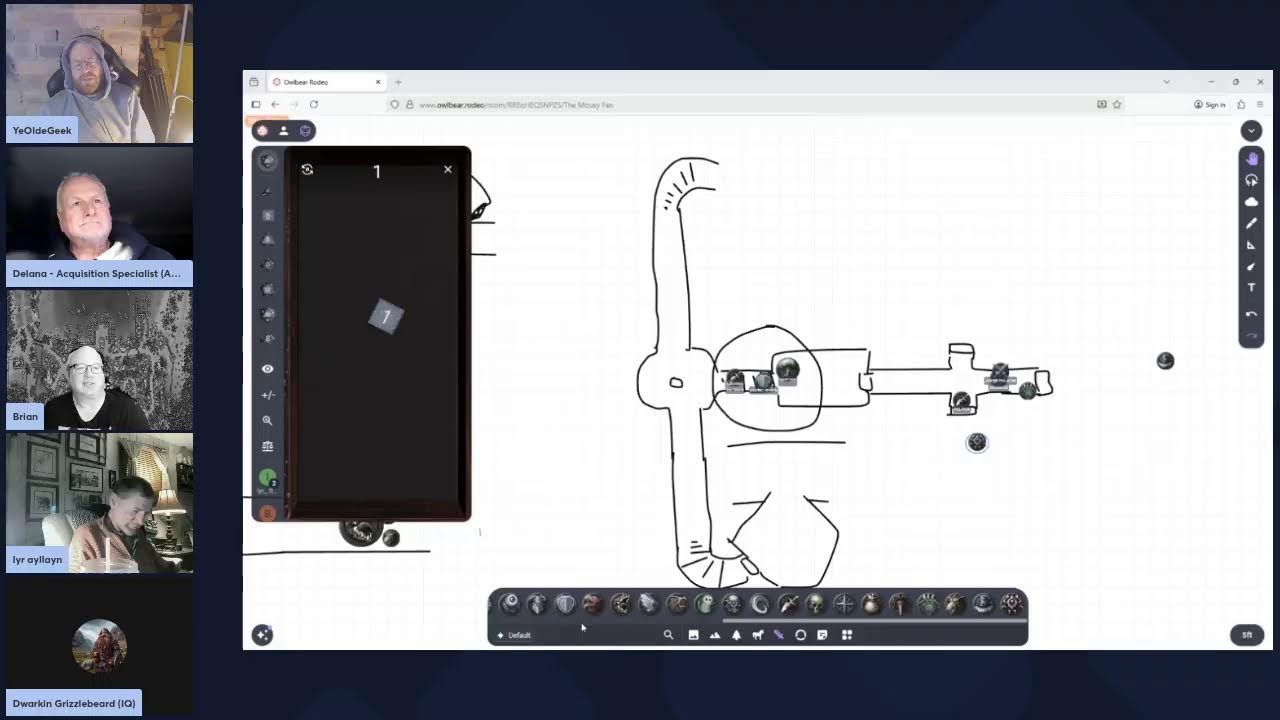Select the purple sword character filter

click(779, 635)
